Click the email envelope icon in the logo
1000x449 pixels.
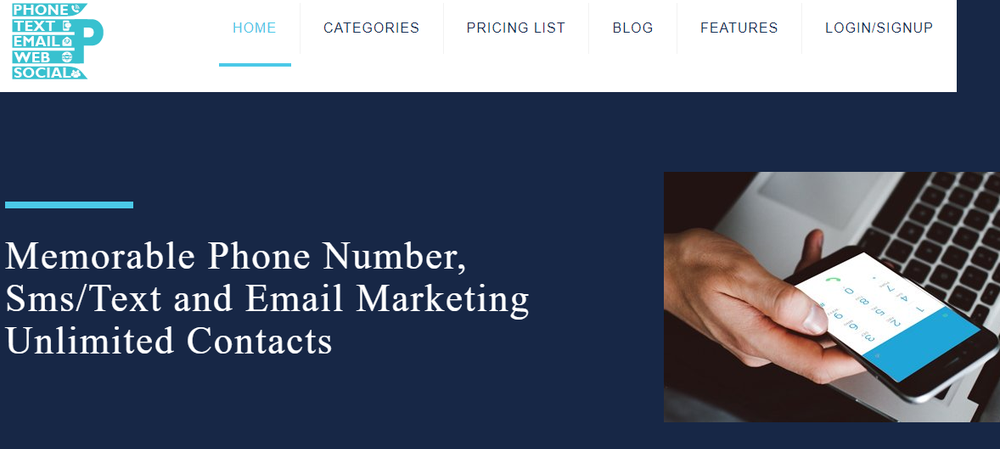66,41
